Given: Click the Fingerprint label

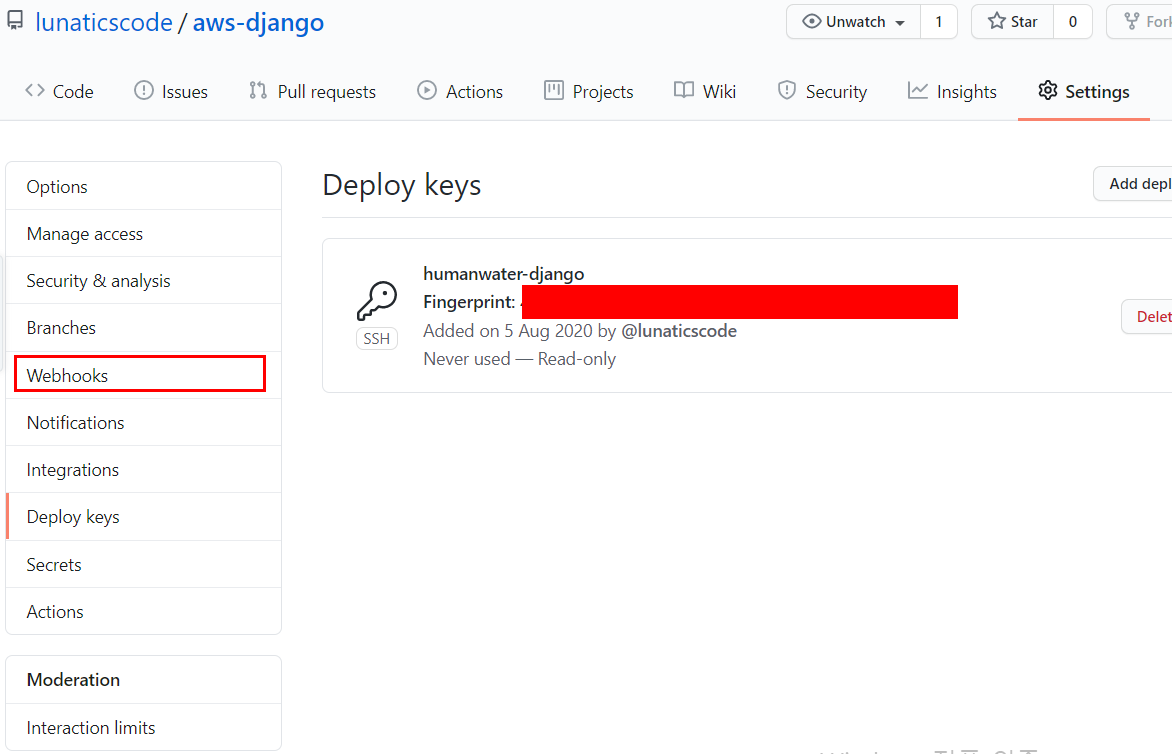Looking at the screenshot, I should point(469,302).
